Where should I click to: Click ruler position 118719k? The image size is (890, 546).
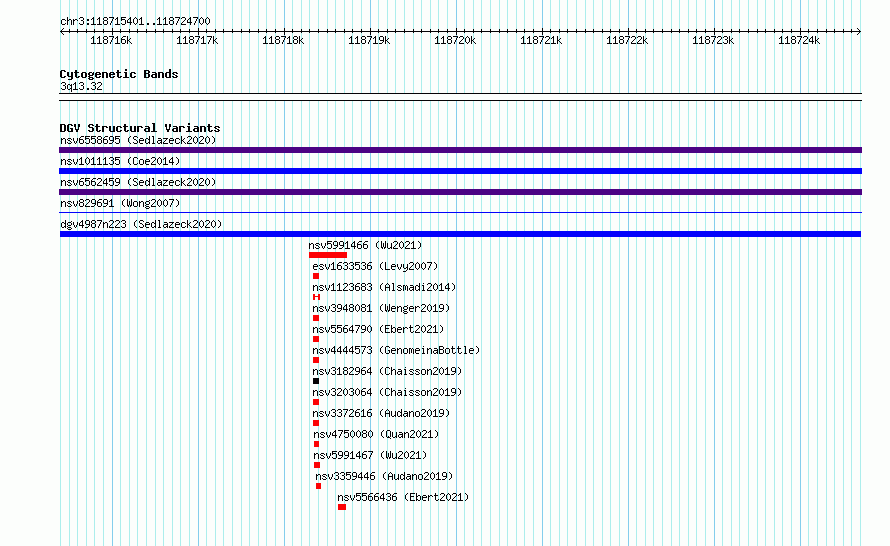click(x=369, y=40)
